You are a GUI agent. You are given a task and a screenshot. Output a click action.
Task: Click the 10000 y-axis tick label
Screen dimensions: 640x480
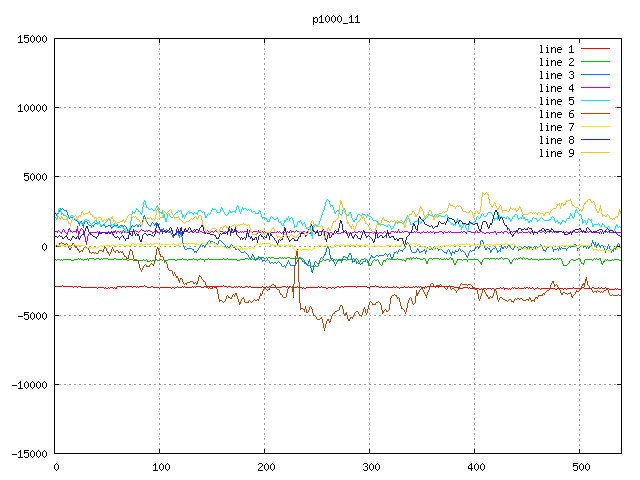tap(32, 108)
